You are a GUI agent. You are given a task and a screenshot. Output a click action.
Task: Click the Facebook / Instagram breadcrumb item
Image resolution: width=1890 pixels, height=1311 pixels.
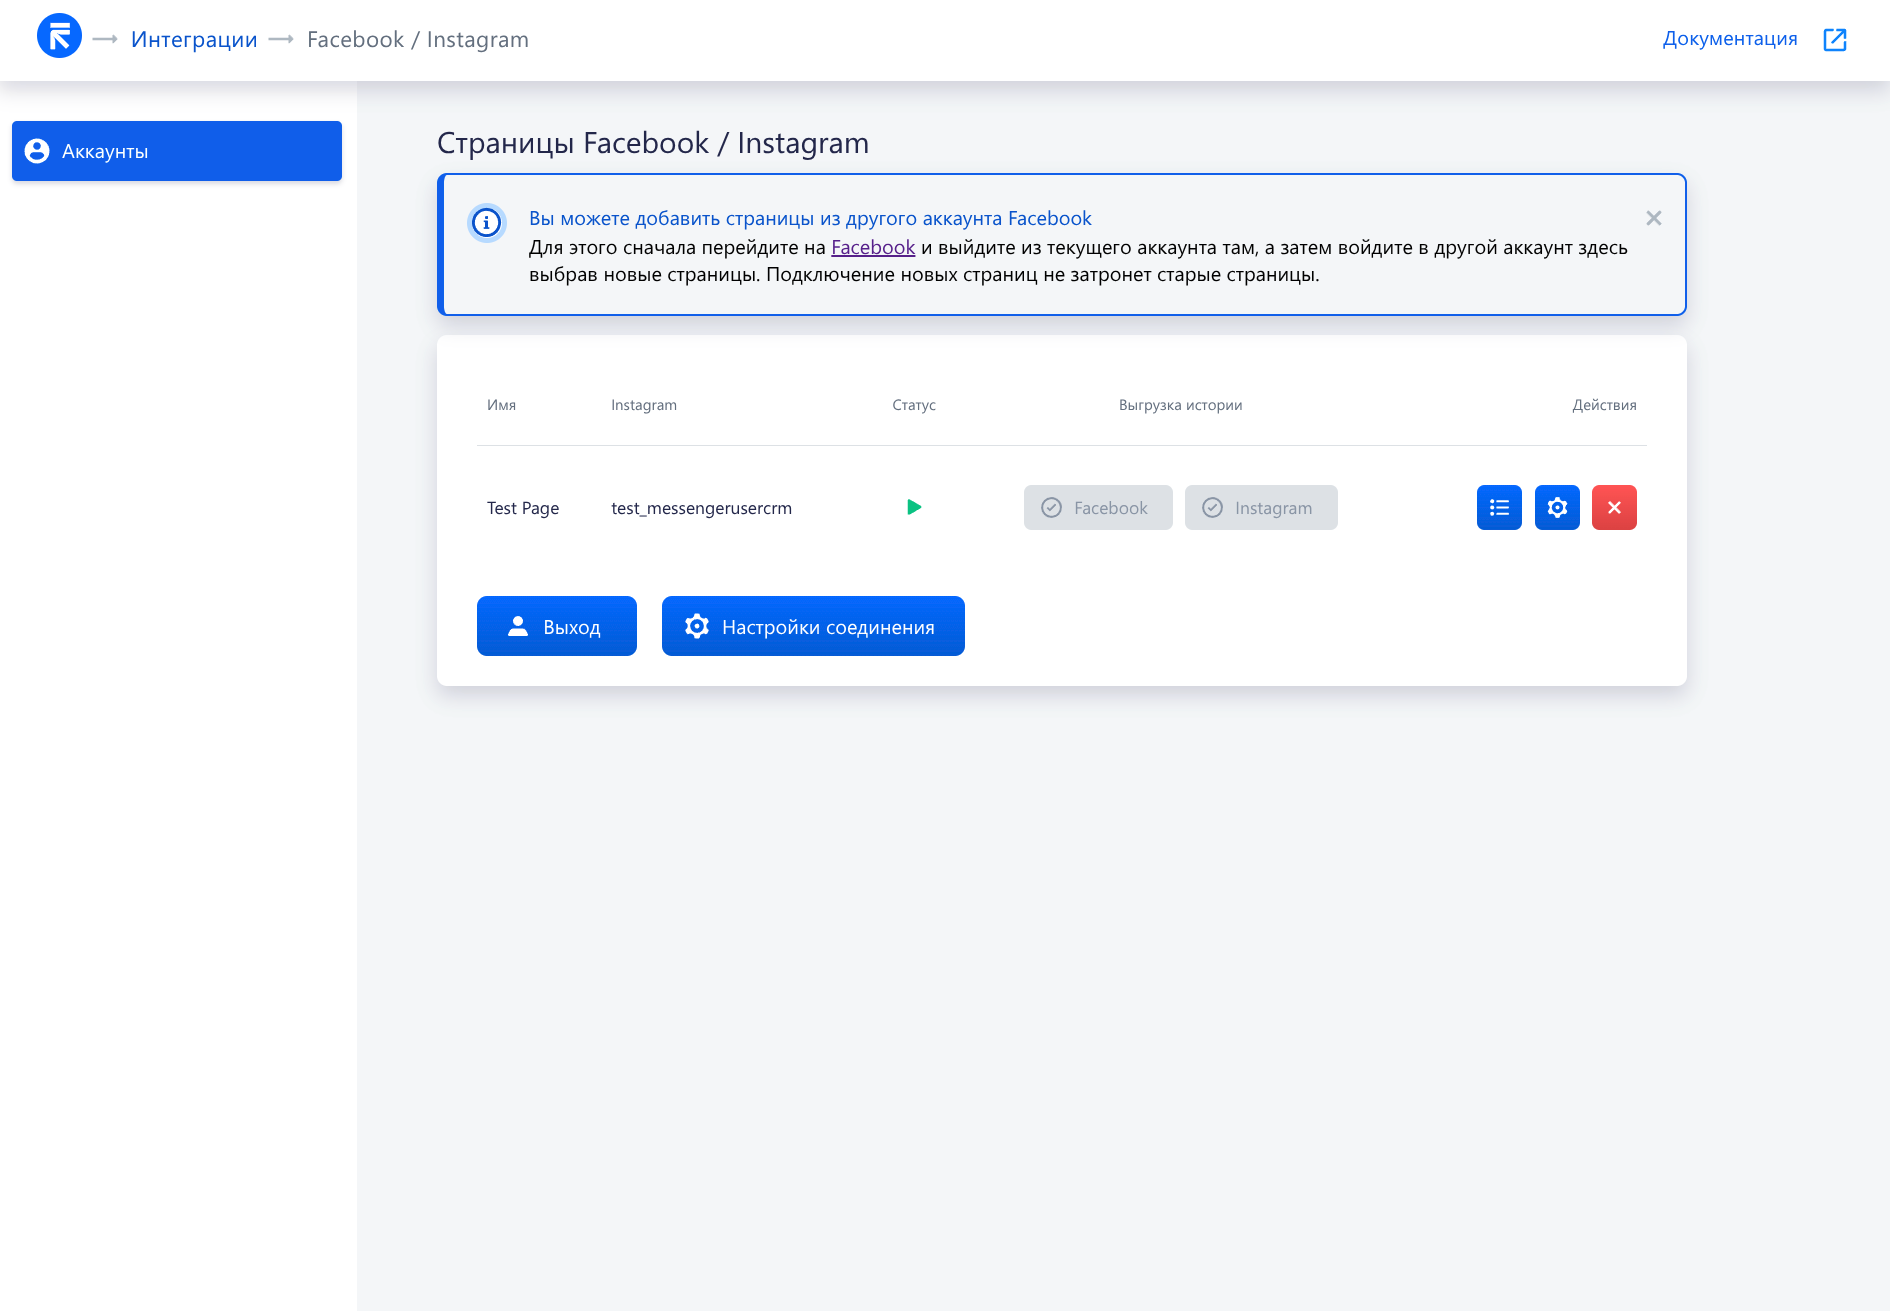(417, 40)
